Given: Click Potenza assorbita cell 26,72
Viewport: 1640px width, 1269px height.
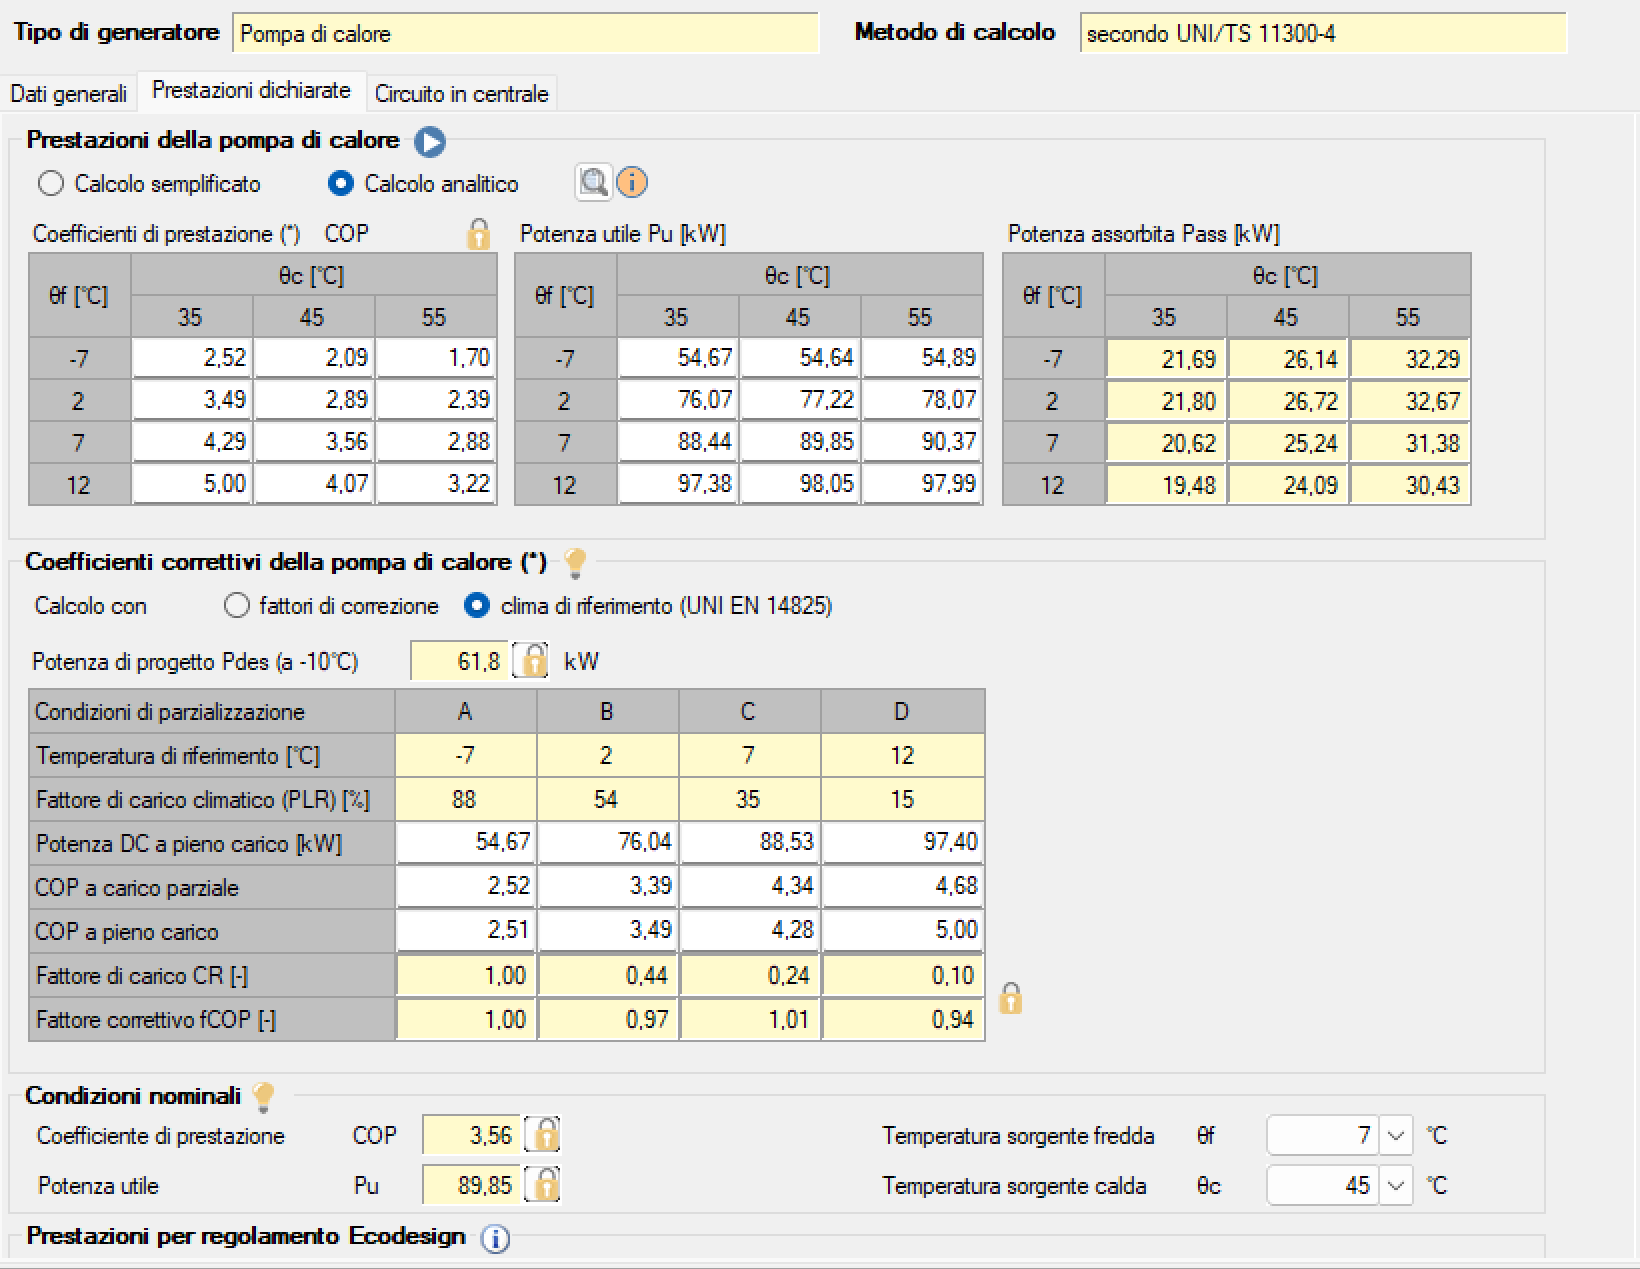Looking at the screenshot, I should 1288,400.
